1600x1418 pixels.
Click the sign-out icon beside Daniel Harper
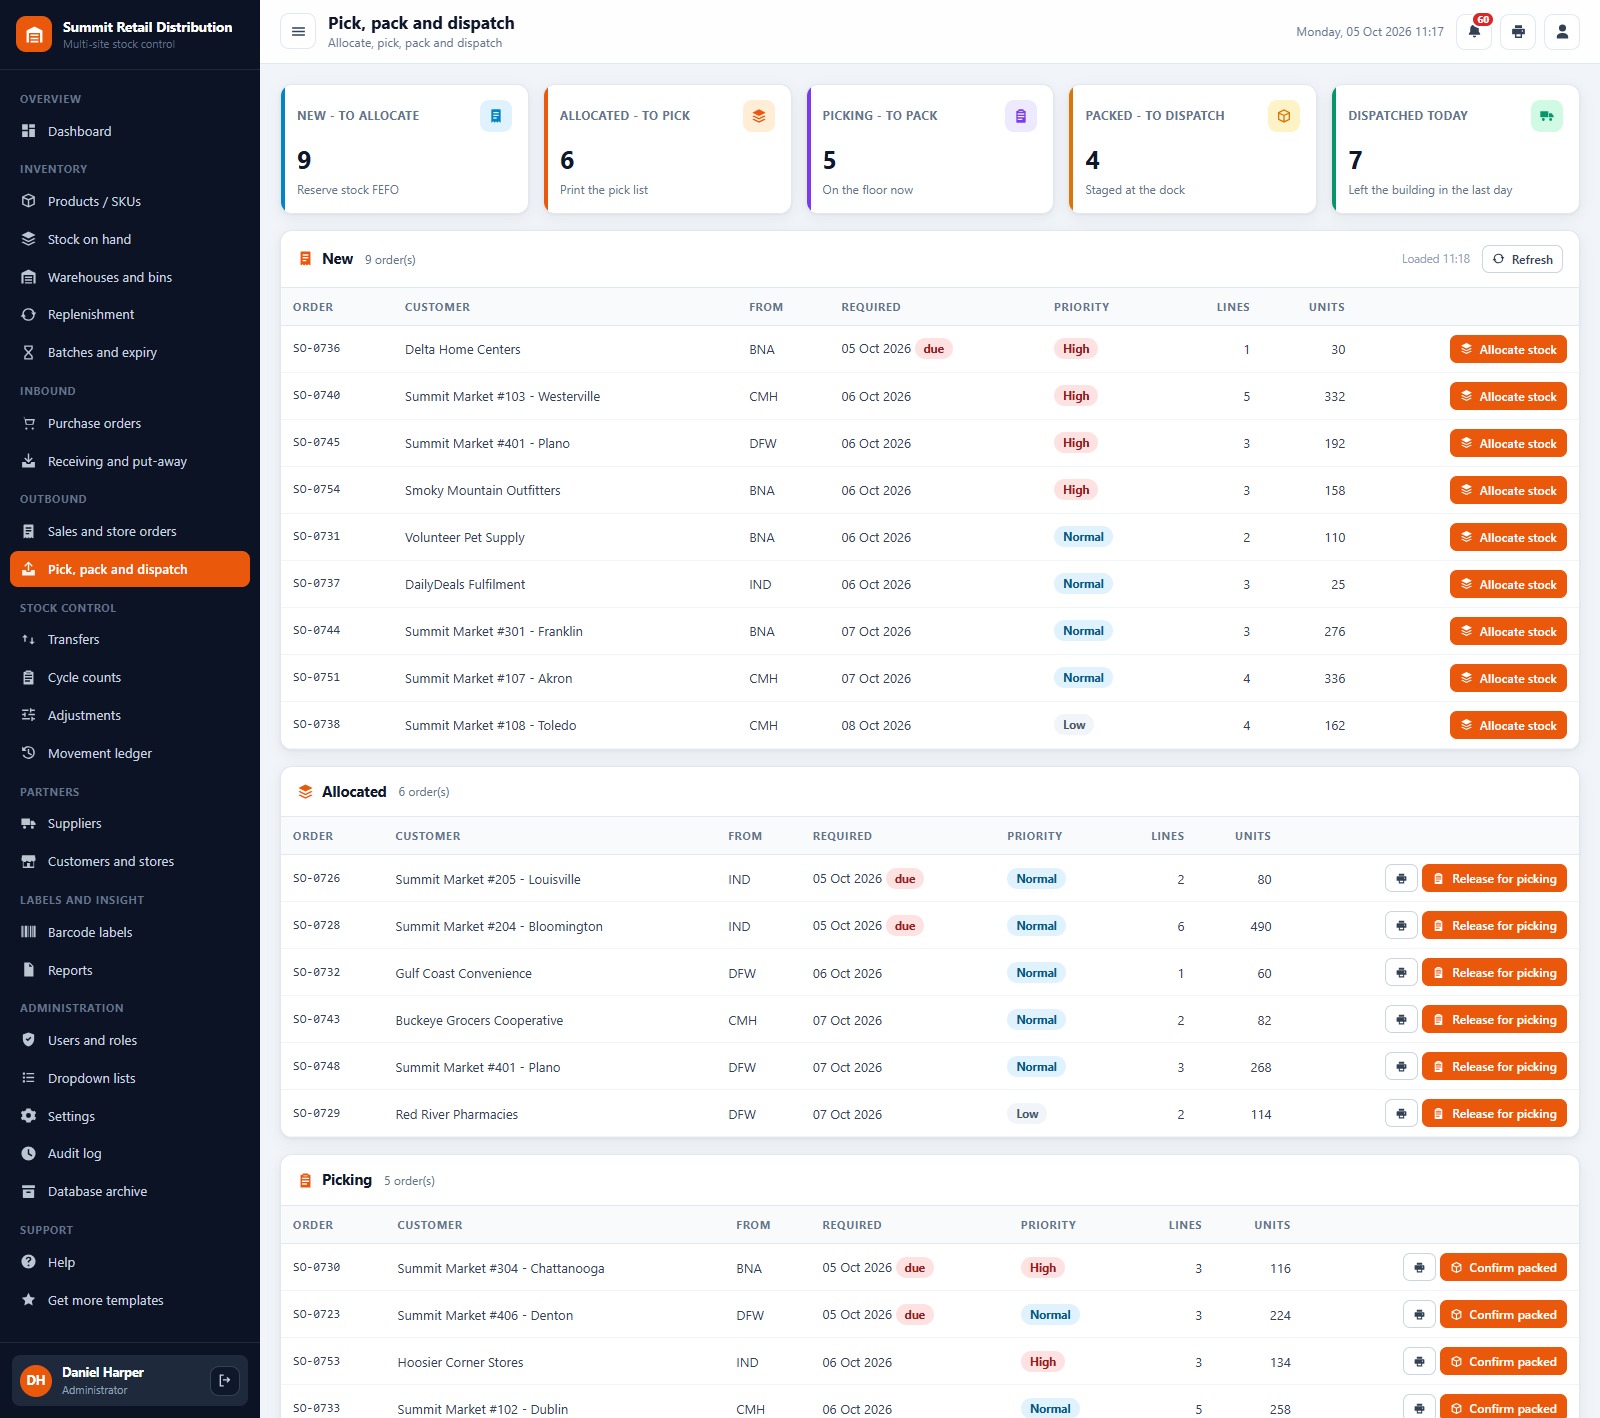pyautogui.click(x=225, y=1380)
